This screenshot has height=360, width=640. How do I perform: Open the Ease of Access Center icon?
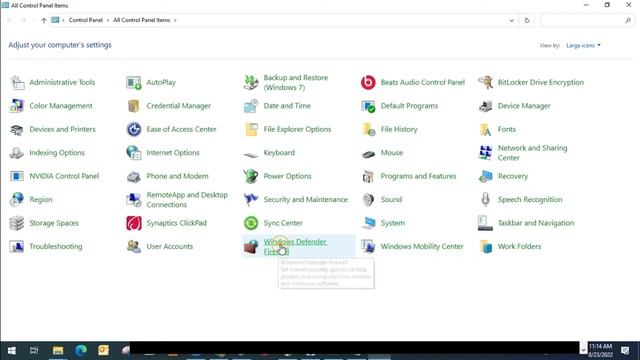coord(133,130)
